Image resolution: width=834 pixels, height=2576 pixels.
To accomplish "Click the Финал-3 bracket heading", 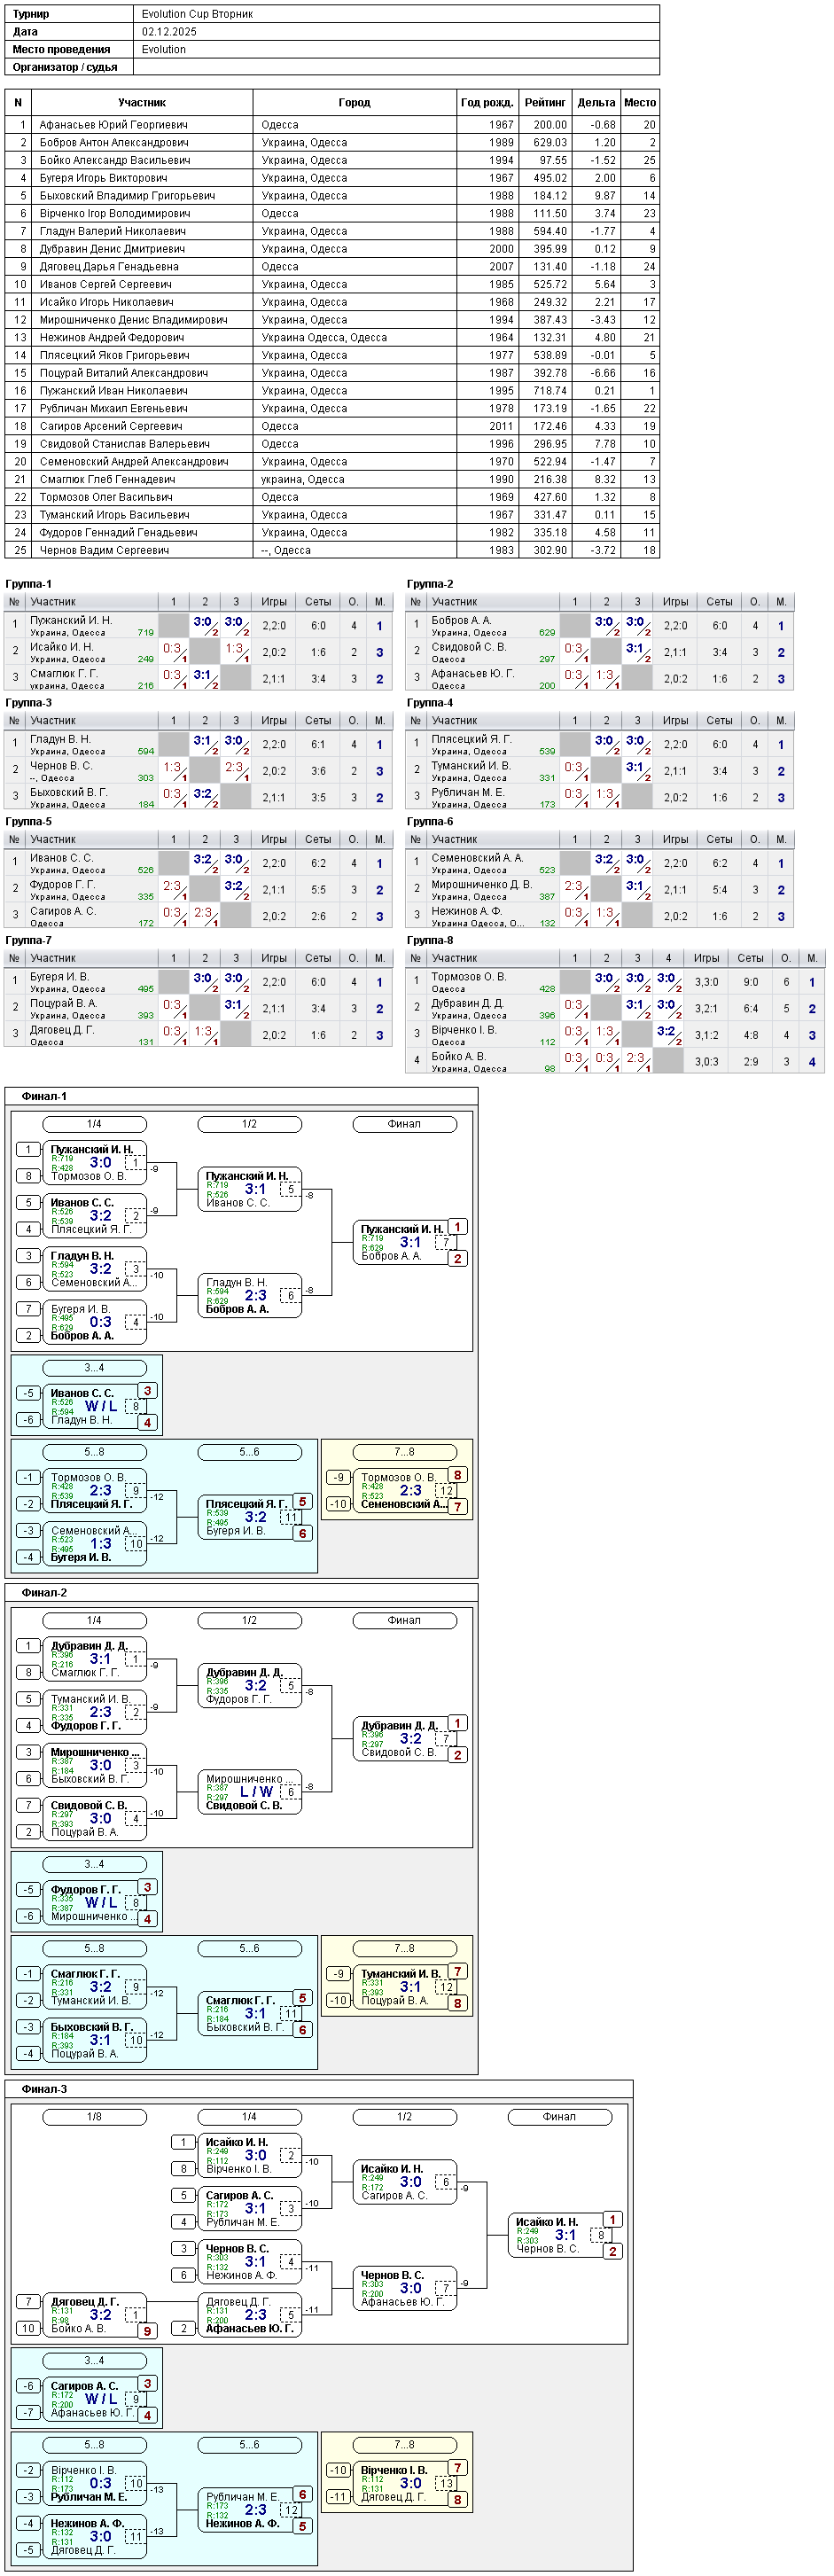I will point(44,2089).
